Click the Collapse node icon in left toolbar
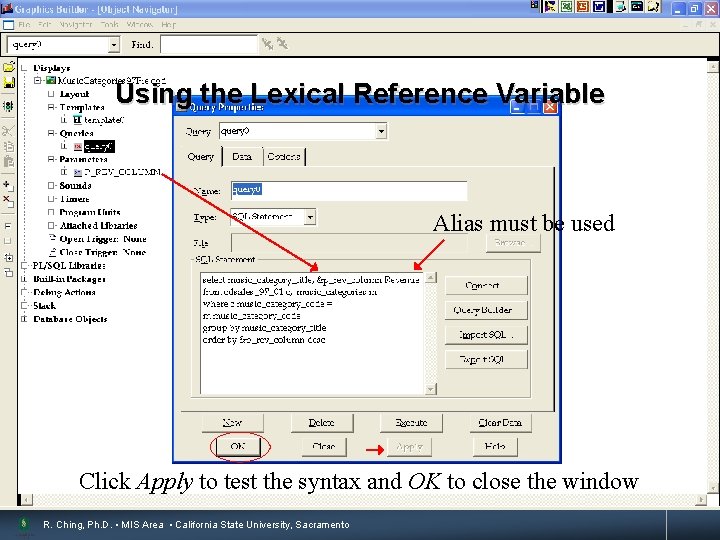 [x=8, y=241]
